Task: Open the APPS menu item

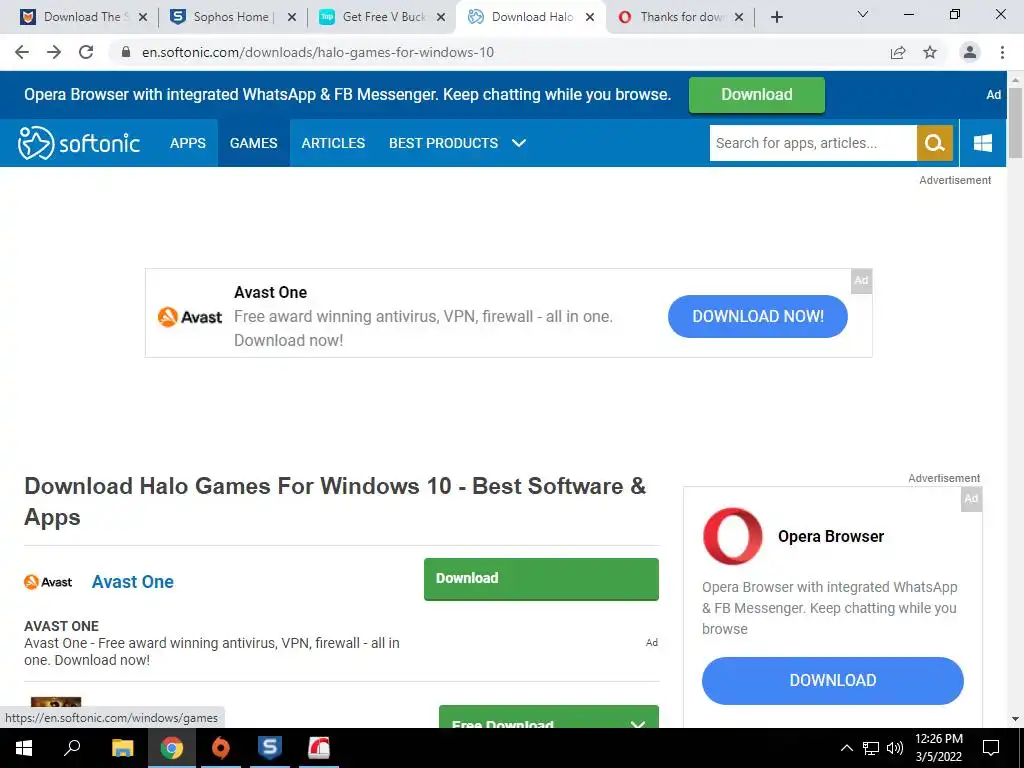Action: click(x=187, y=143)
